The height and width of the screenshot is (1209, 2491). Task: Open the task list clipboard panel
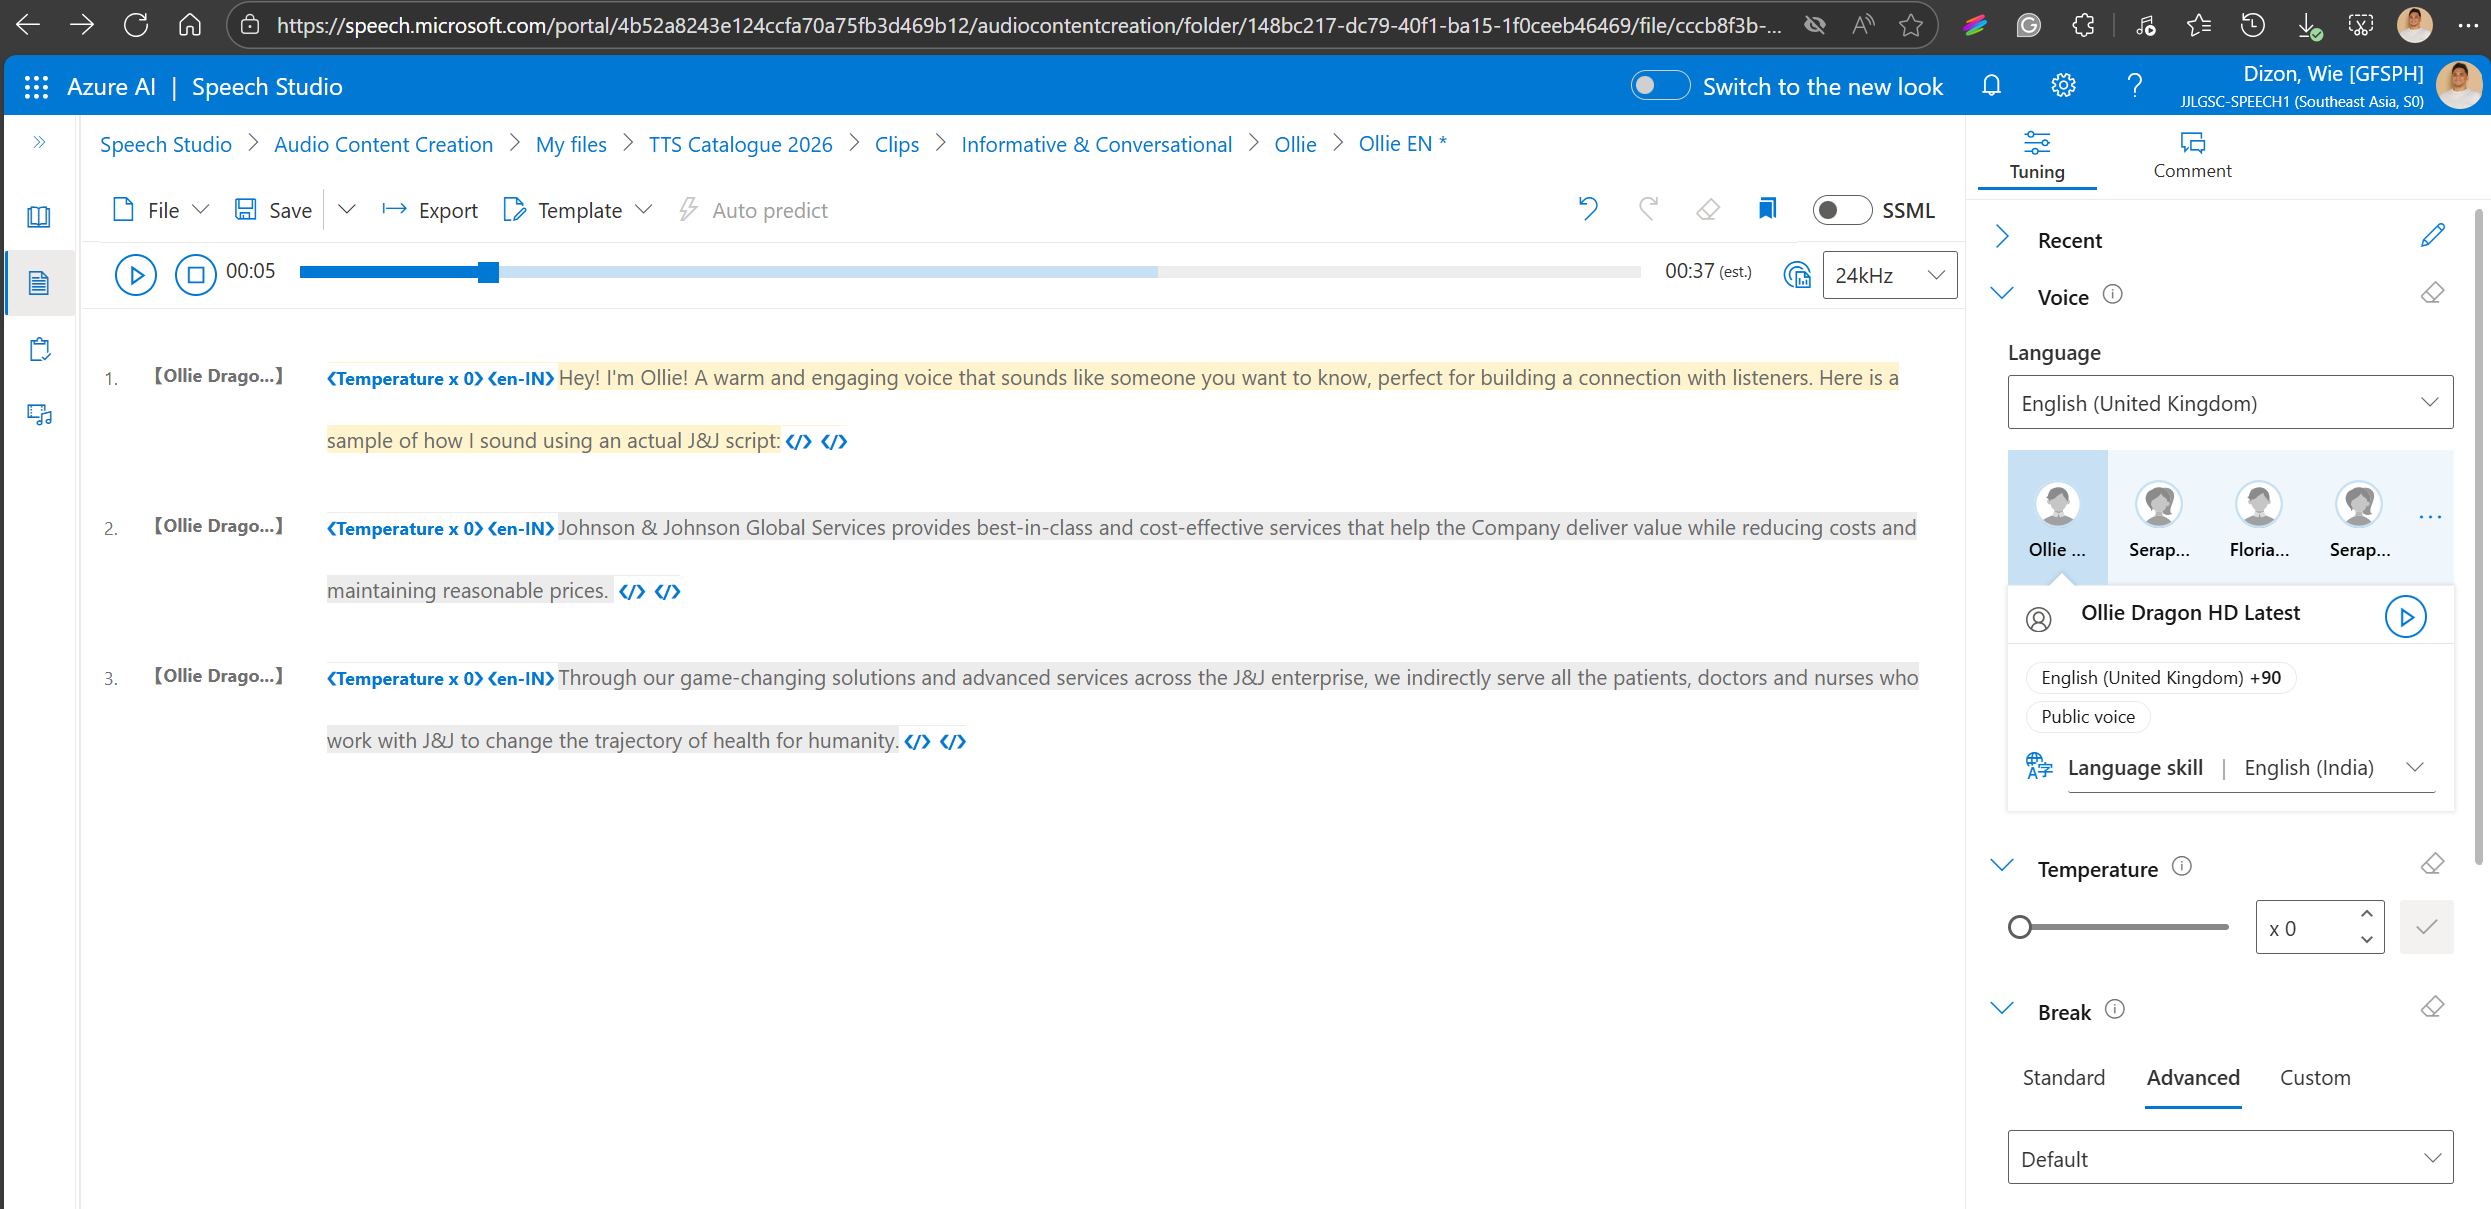click(38, 349)
